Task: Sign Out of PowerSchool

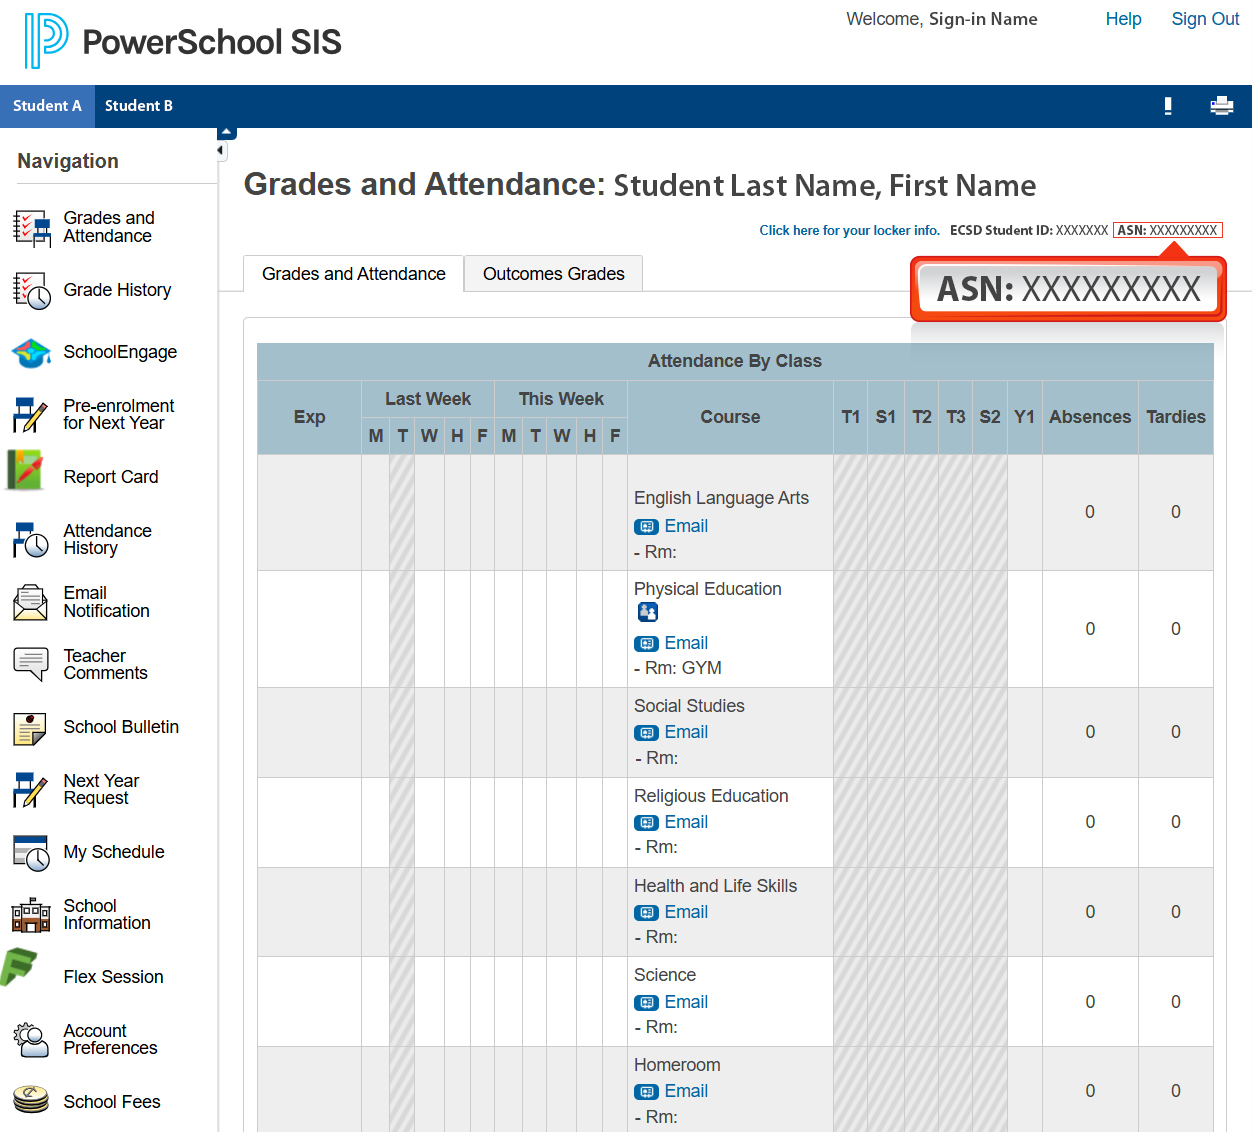Action: (x=1205, y=19)
